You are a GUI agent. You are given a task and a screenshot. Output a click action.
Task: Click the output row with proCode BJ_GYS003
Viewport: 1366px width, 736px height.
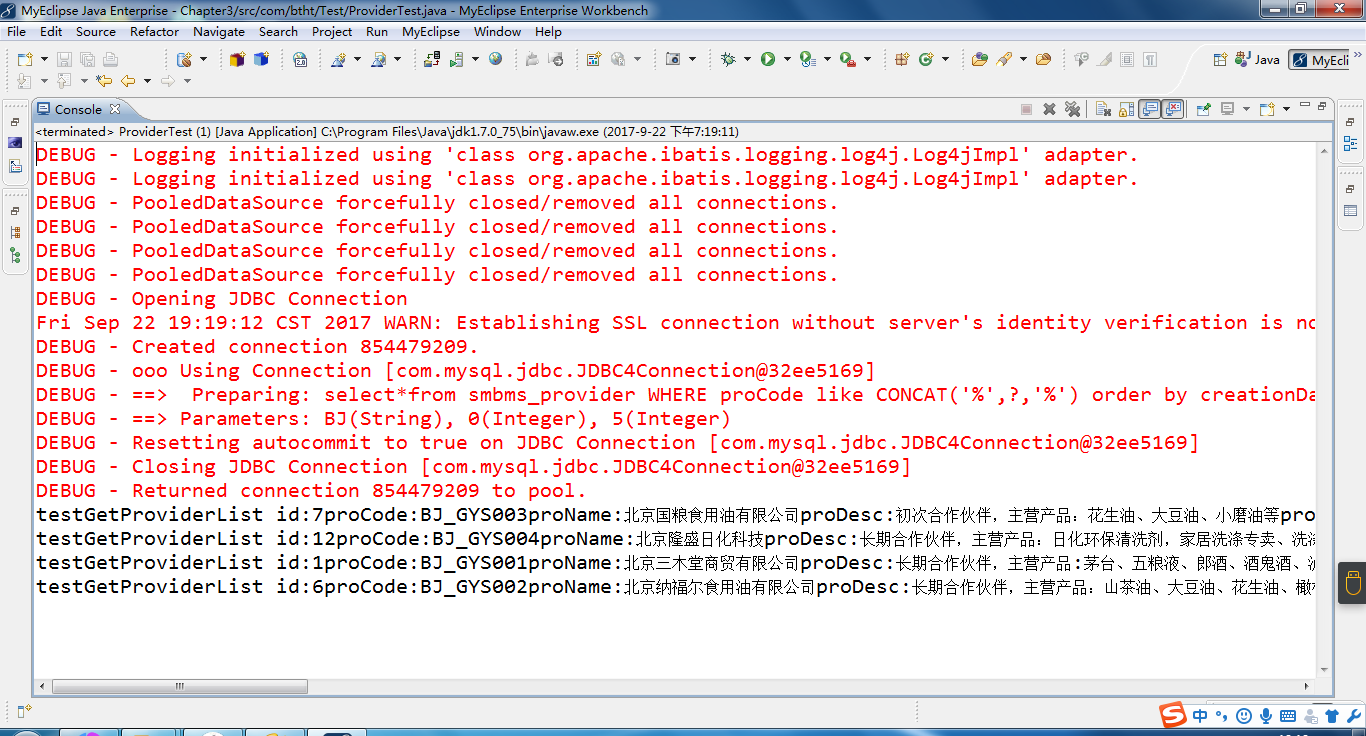[x=675, y=514]
